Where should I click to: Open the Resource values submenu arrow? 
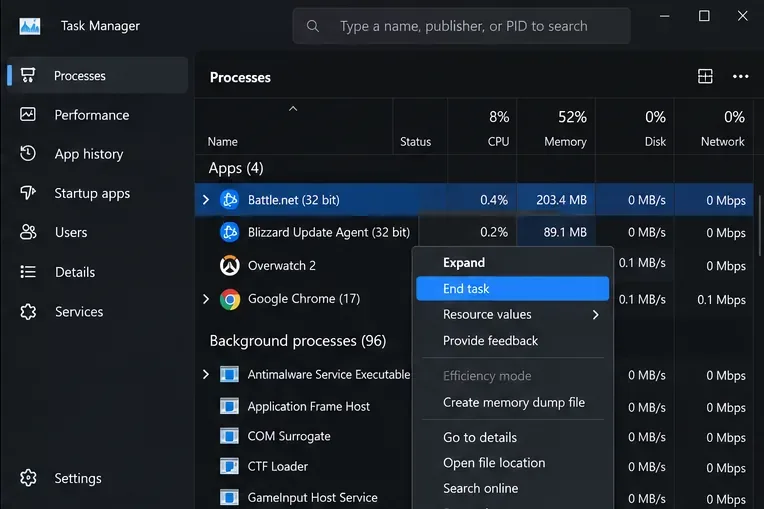(x=595, y=315)
